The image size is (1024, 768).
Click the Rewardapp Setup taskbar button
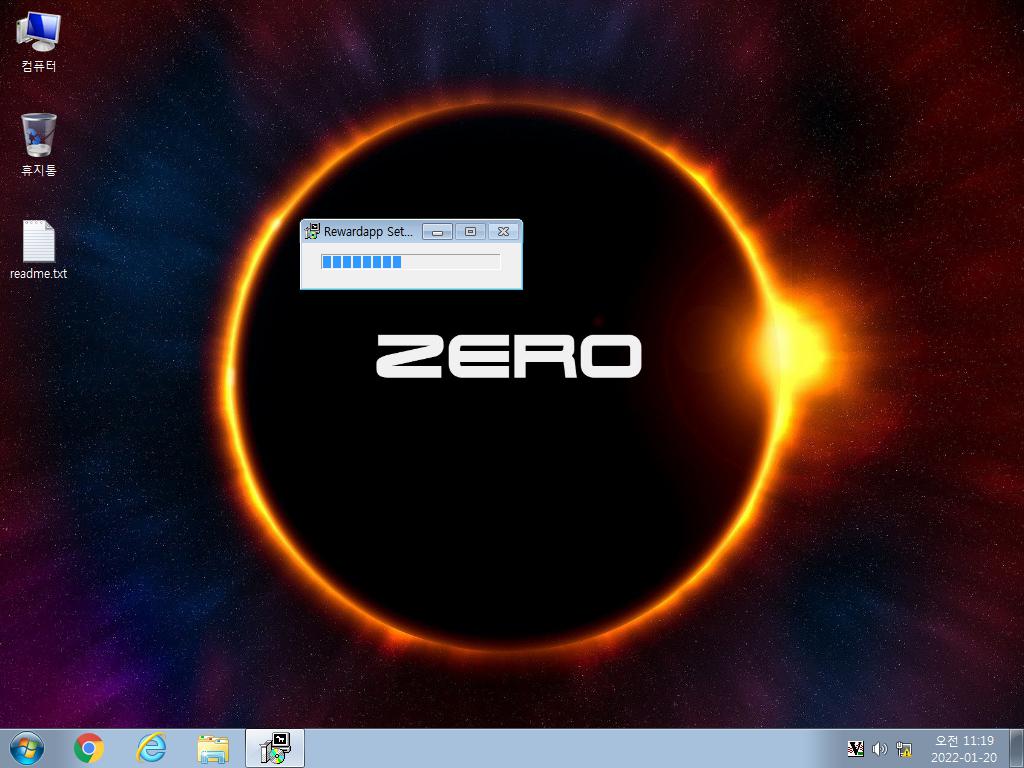[x=275, y=748]
